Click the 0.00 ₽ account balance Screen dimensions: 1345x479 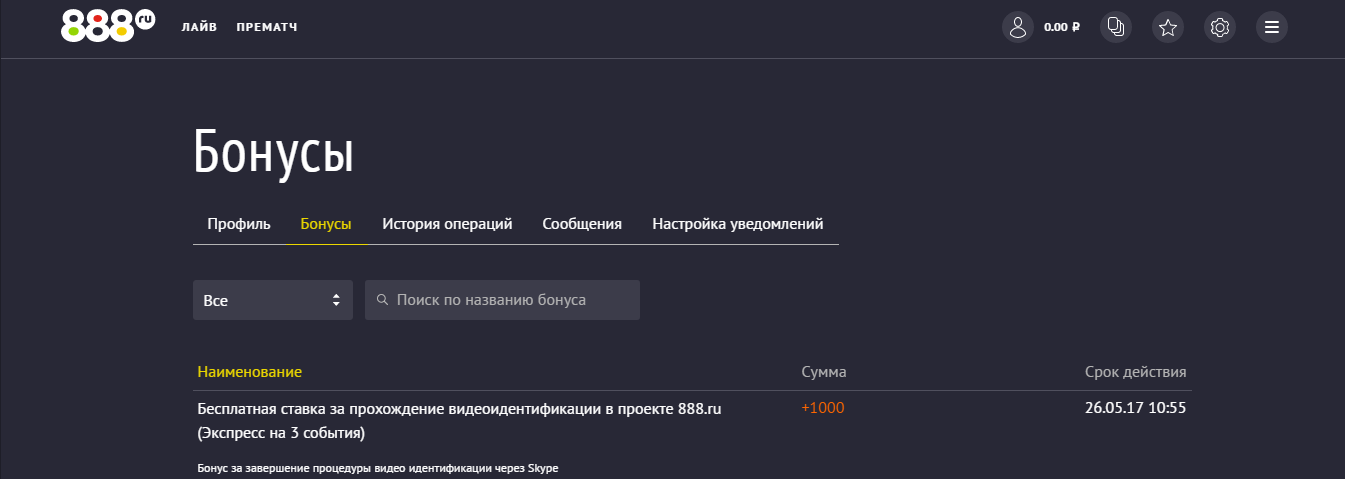1061,27
